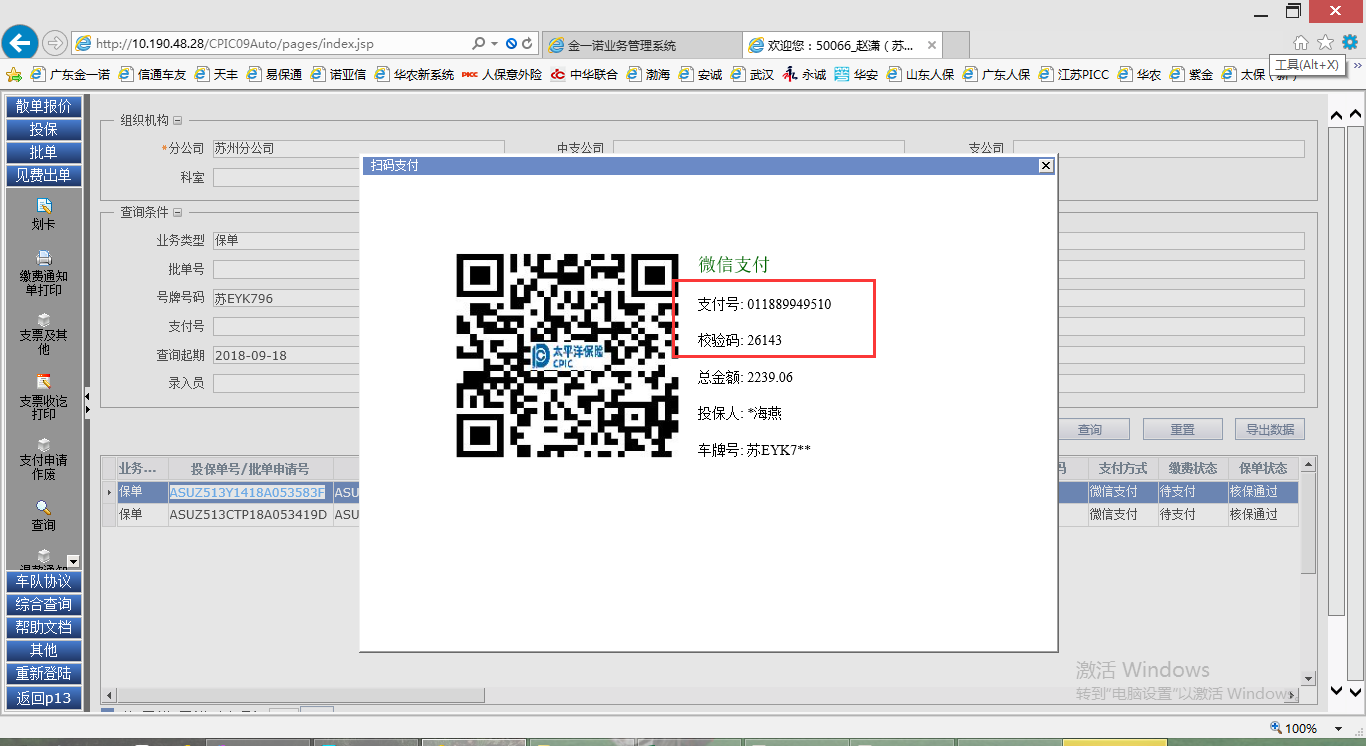
Task: Open the 综合查询 sidebar menu
Action: (x=43, y=604)
